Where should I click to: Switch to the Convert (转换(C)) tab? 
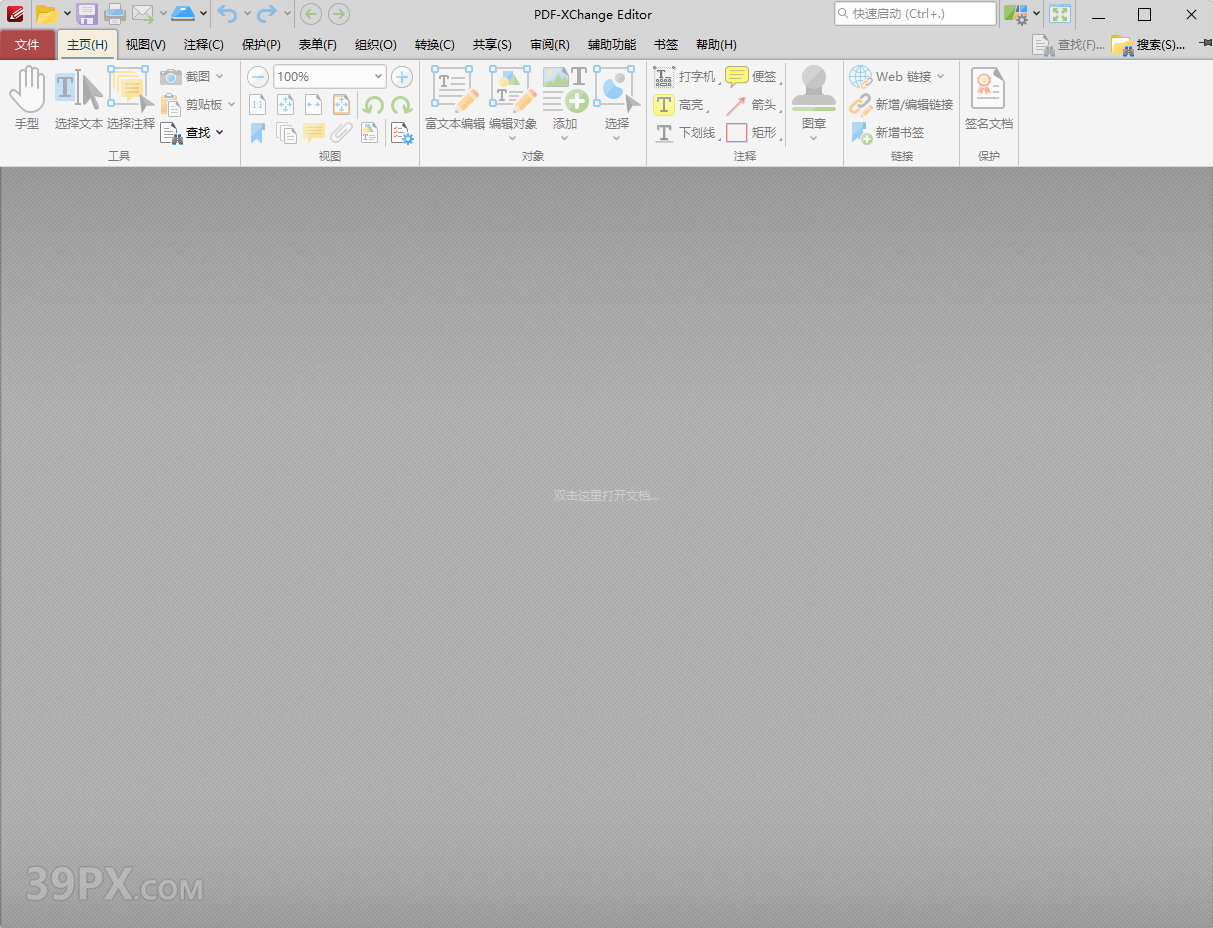pyautogui.click(x=435, y=45)
